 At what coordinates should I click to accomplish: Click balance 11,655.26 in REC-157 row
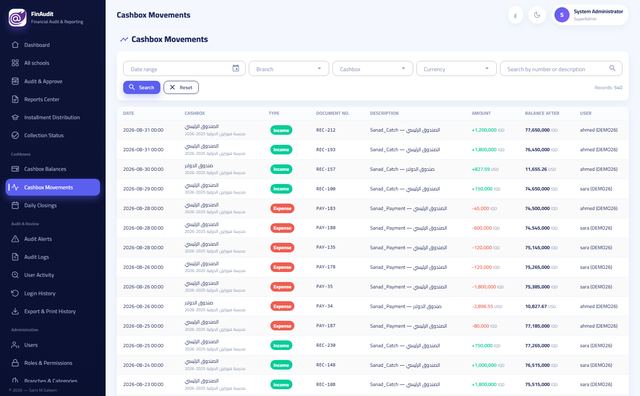point(536,169)
